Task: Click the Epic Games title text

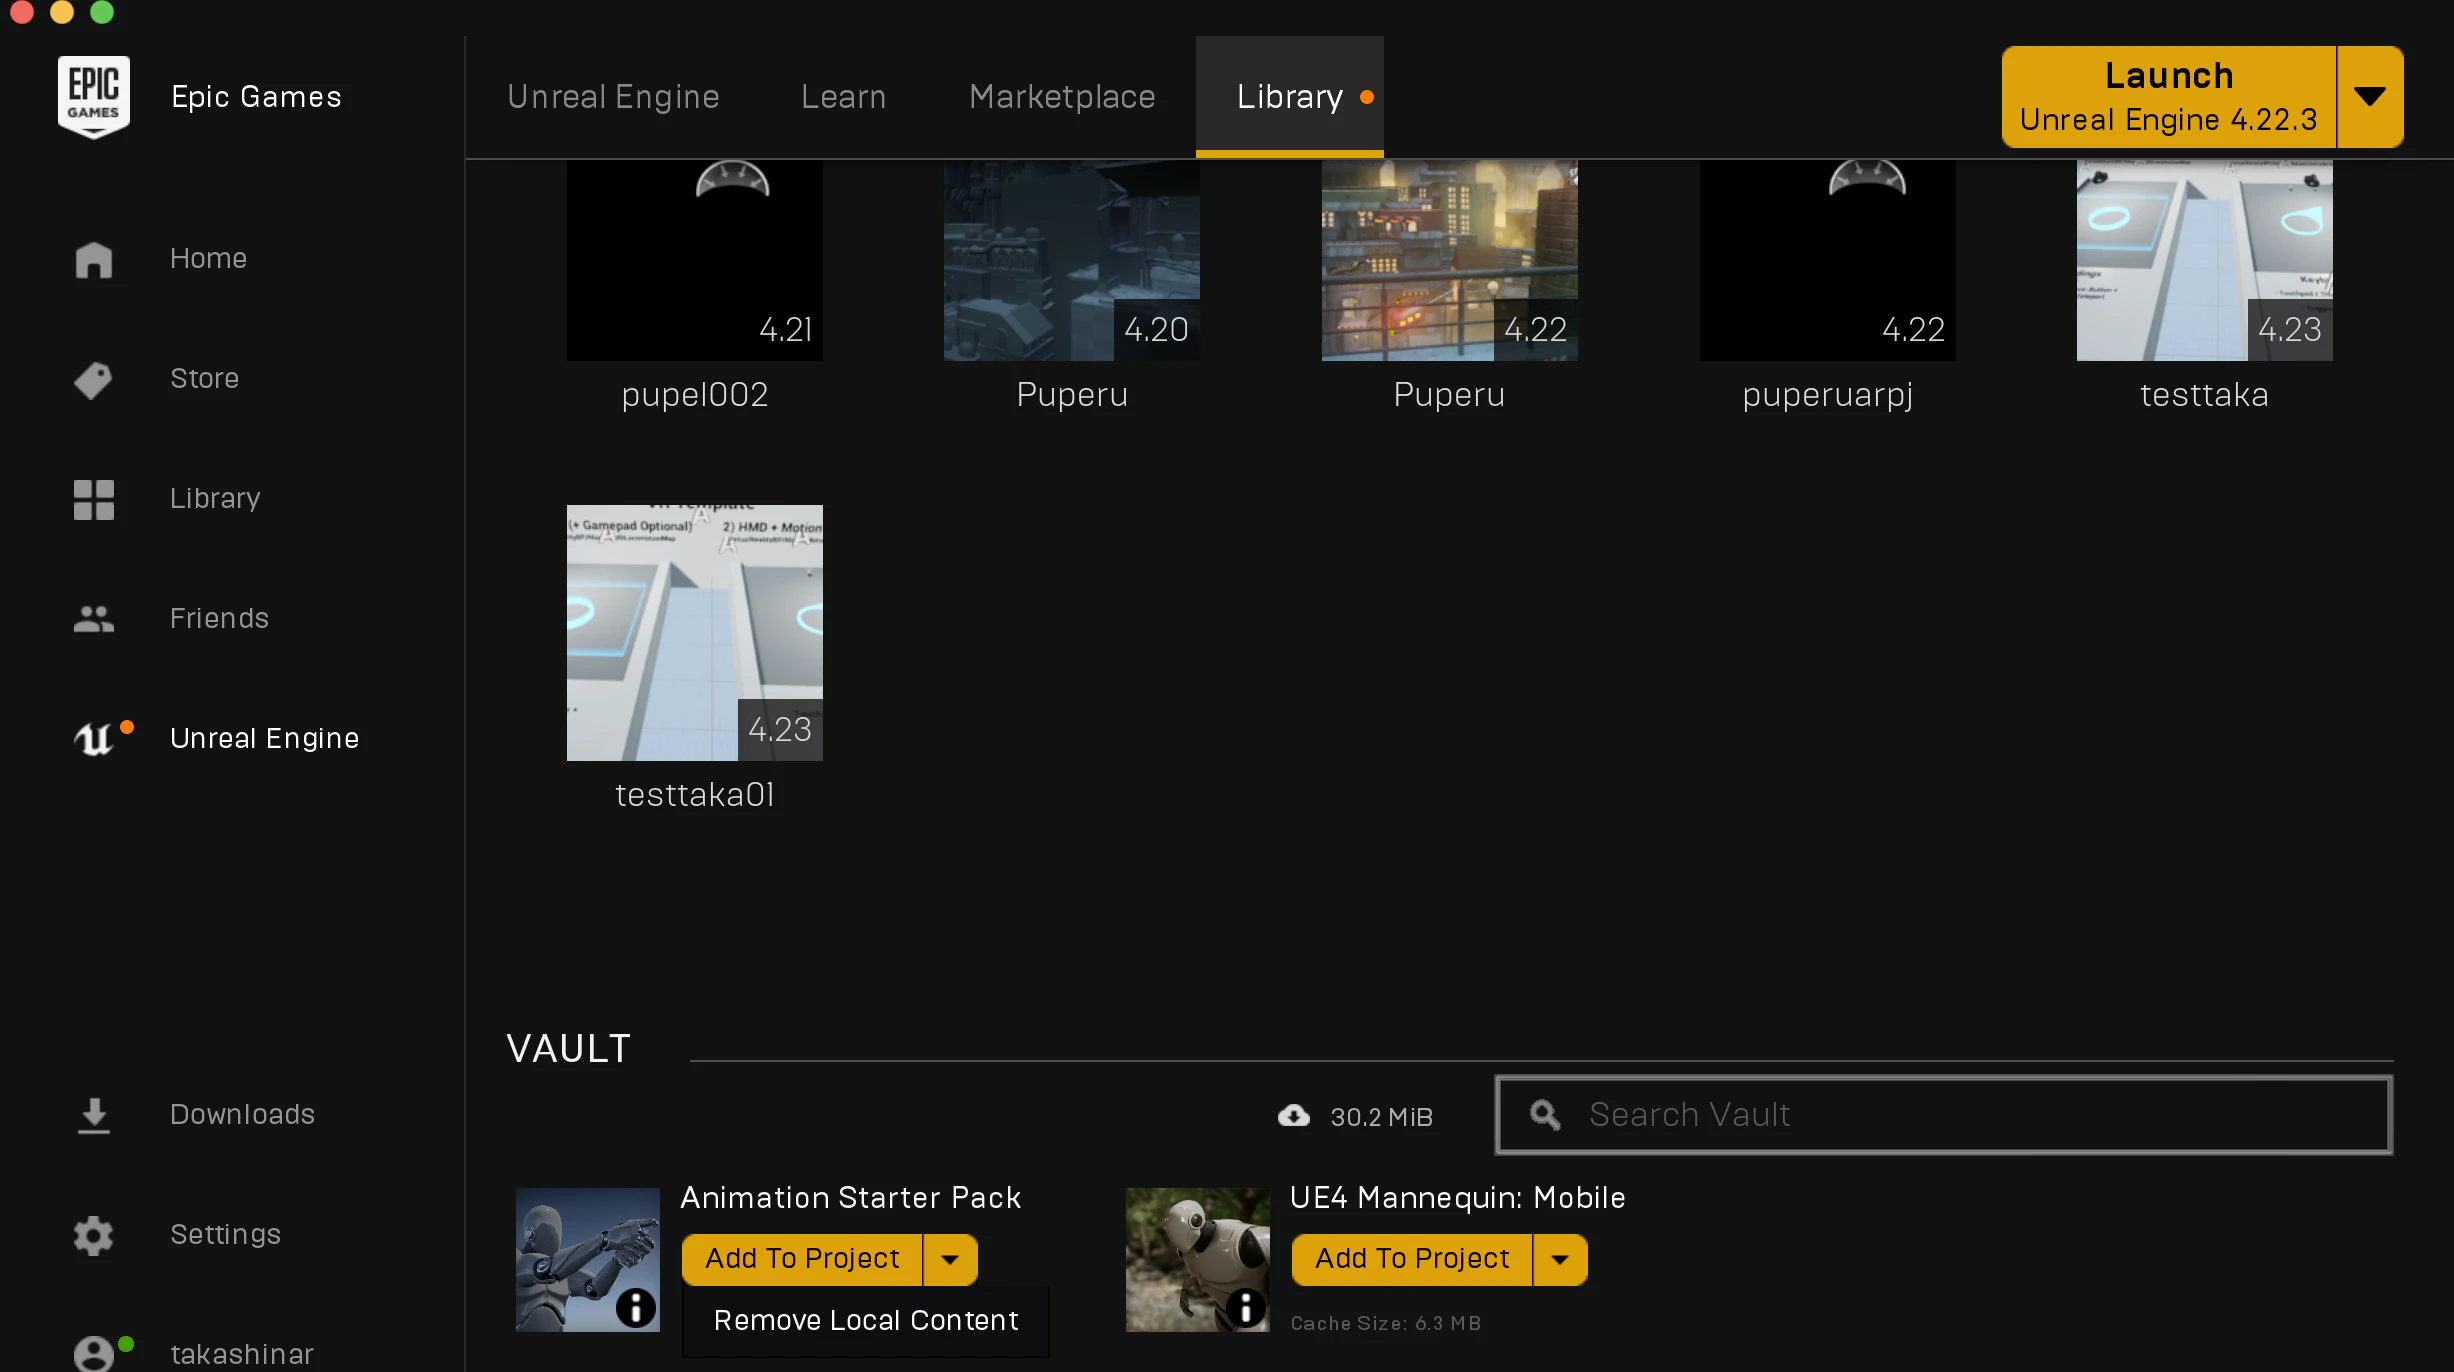Action: click(256, 97)
